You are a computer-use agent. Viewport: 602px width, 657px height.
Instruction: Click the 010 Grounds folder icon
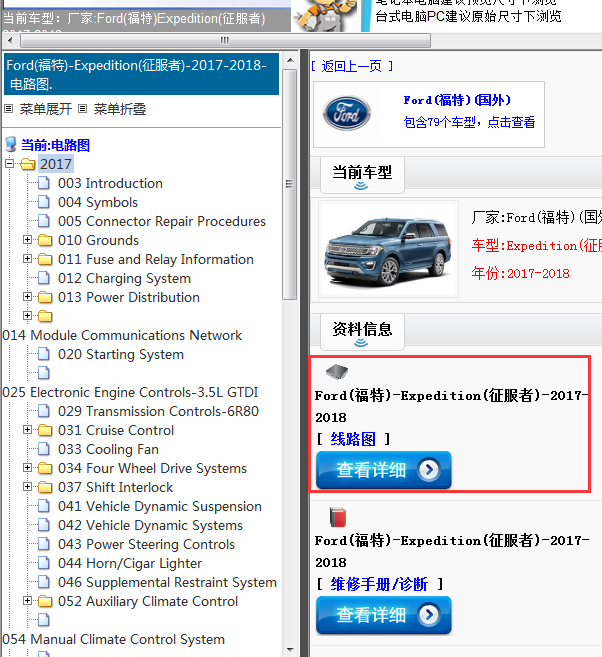click(x=45, y=241)
